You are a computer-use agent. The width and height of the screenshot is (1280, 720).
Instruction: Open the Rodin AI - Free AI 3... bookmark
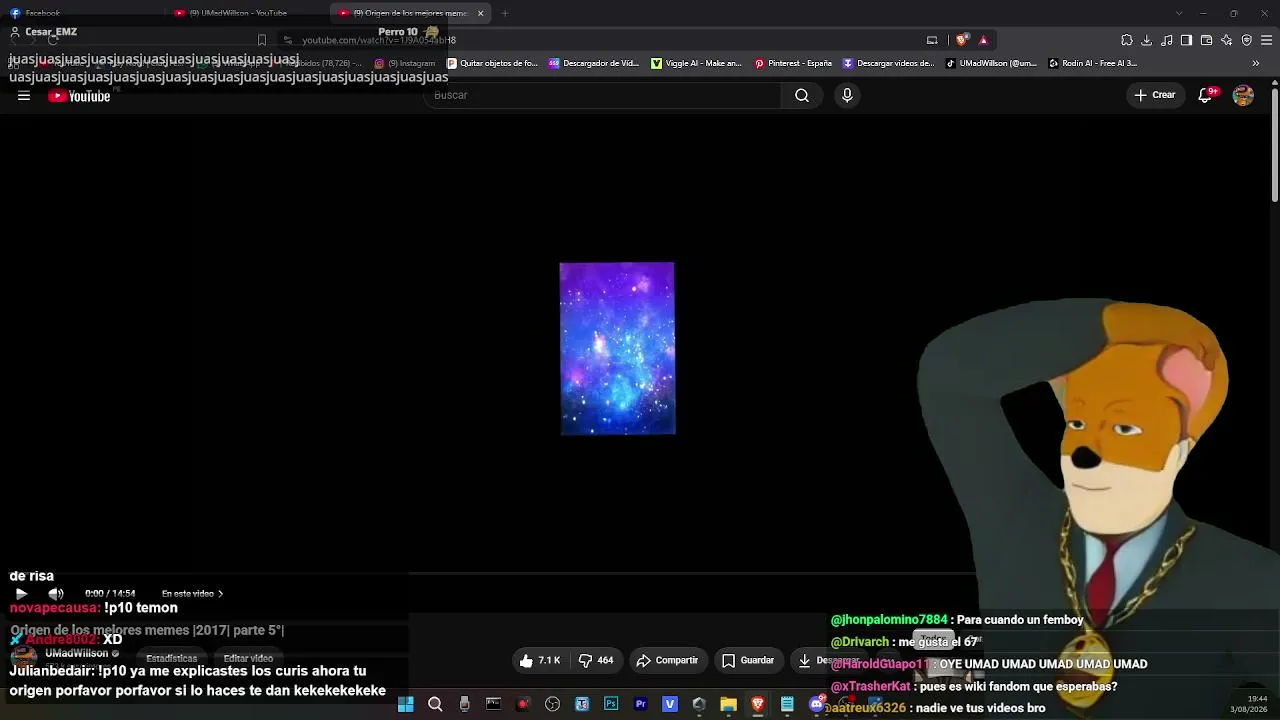coord(1092,63)
